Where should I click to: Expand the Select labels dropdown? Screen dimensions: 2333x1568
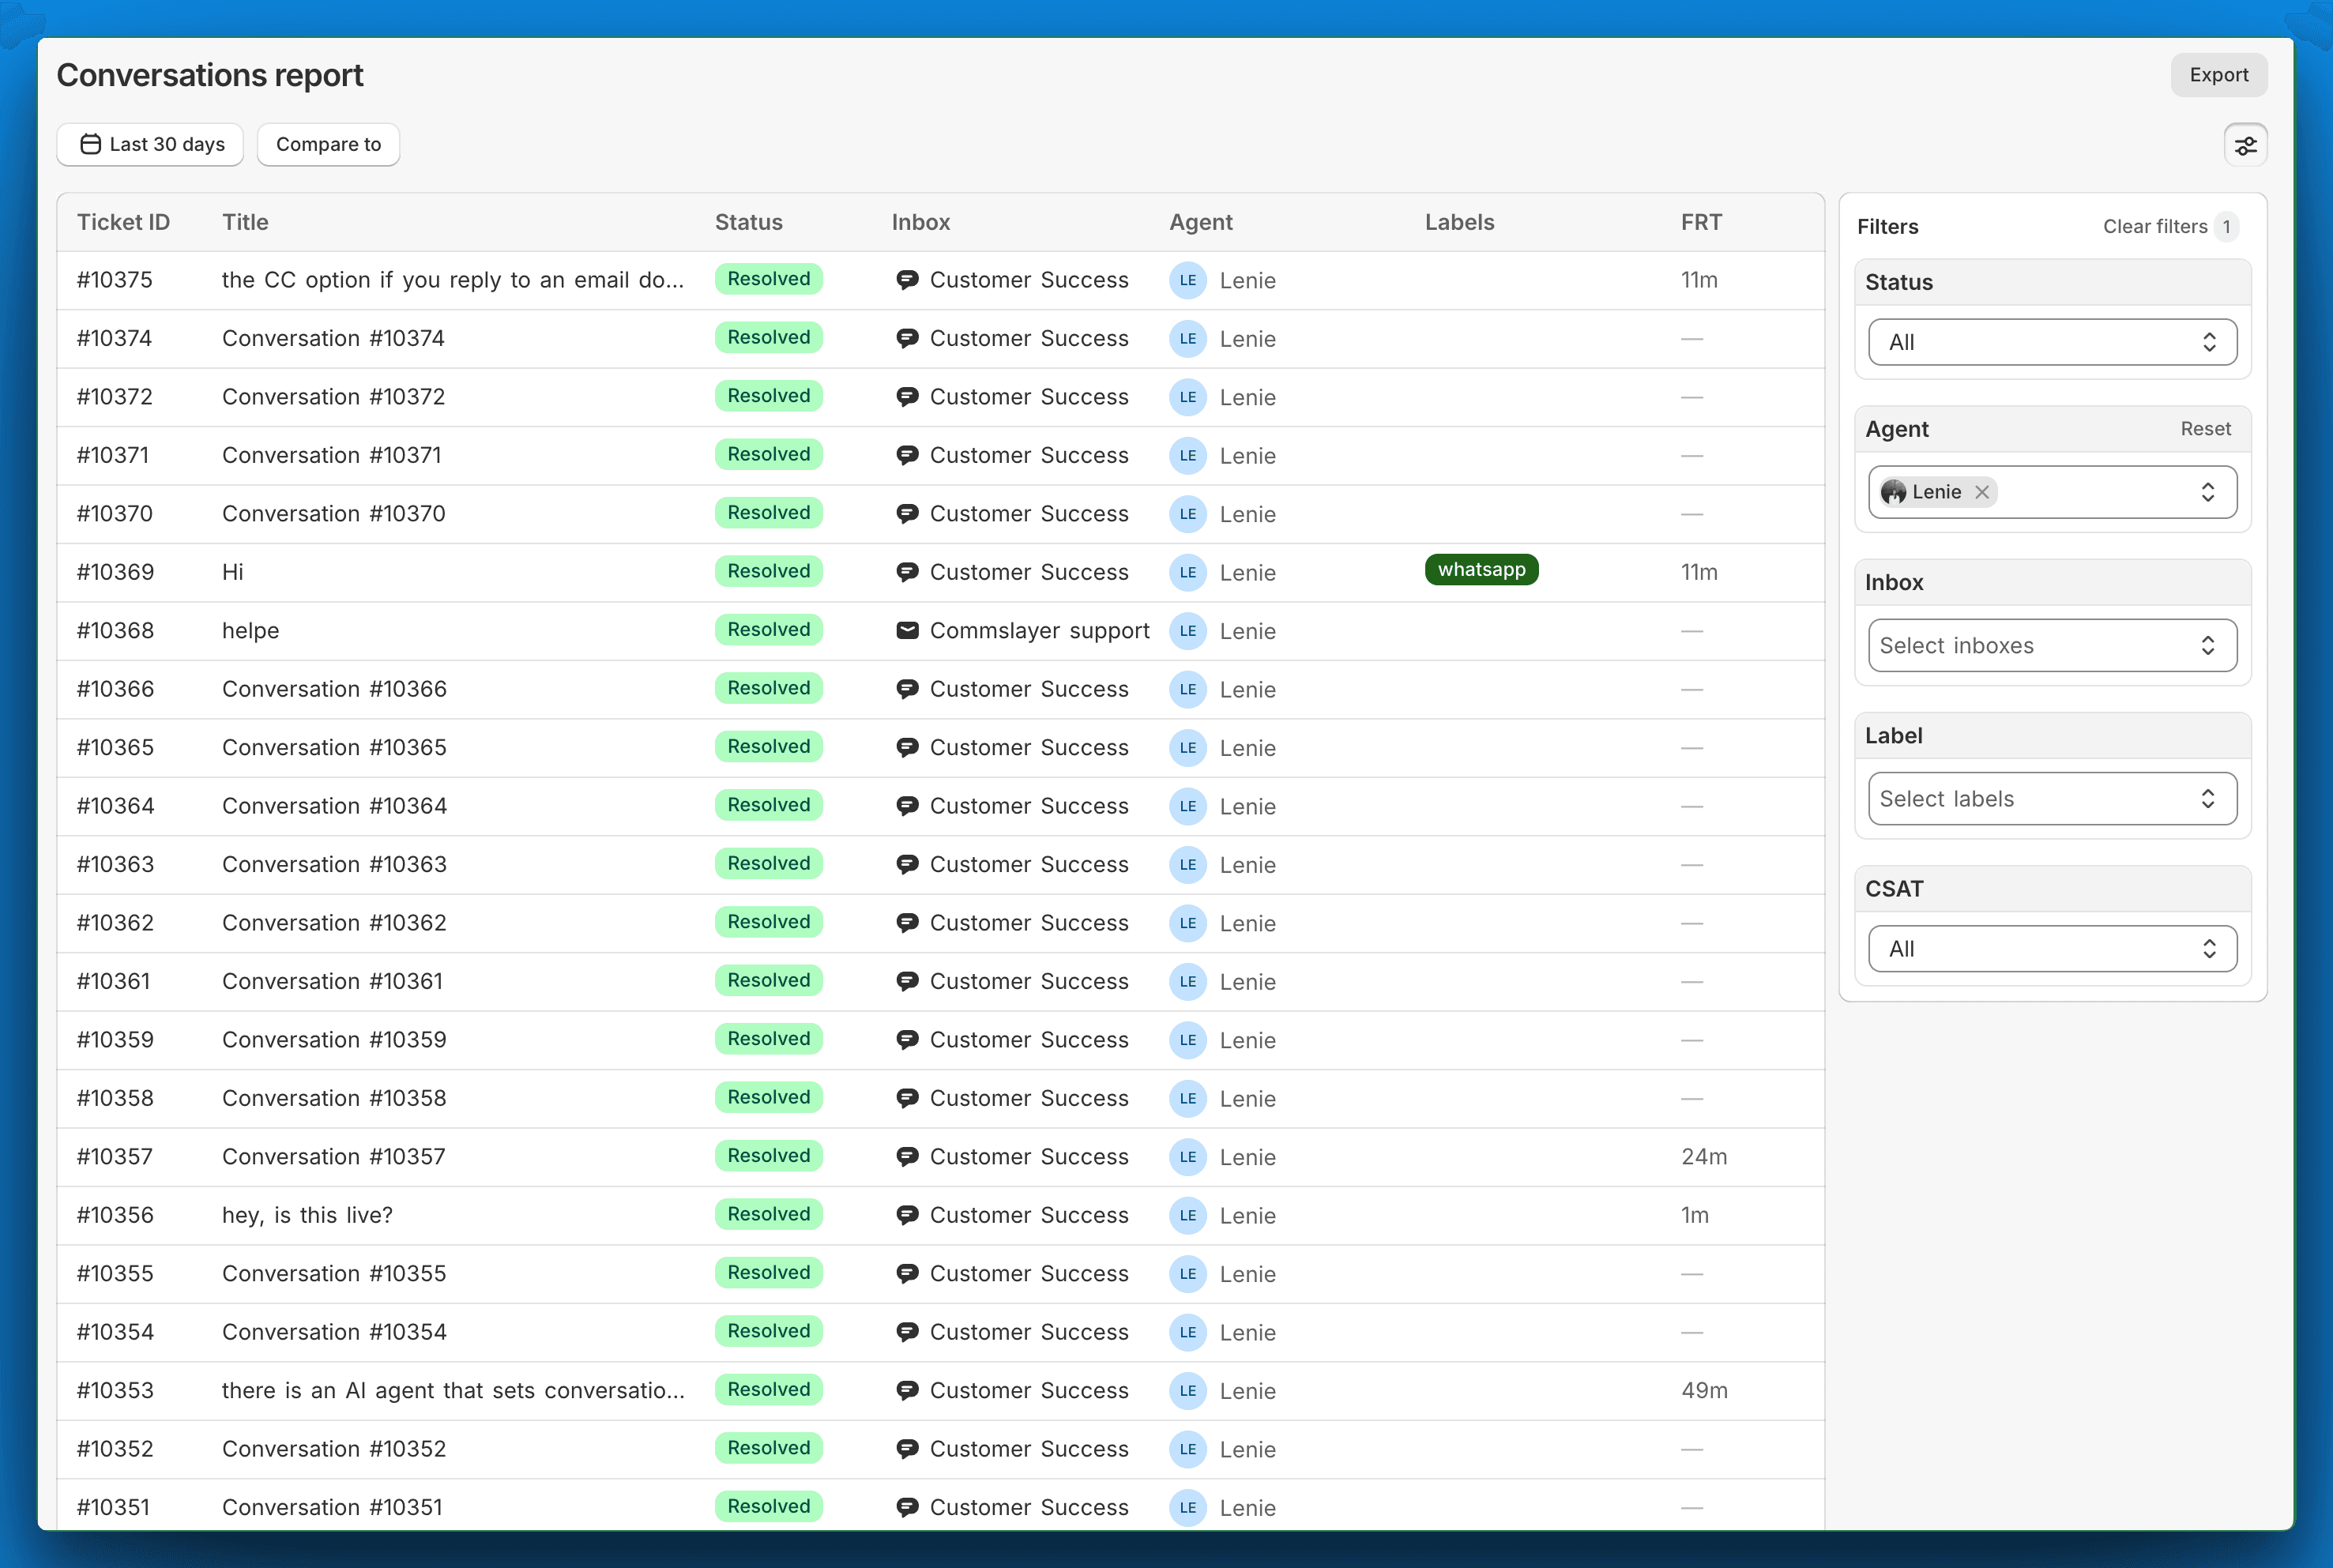coord(2052,799)
